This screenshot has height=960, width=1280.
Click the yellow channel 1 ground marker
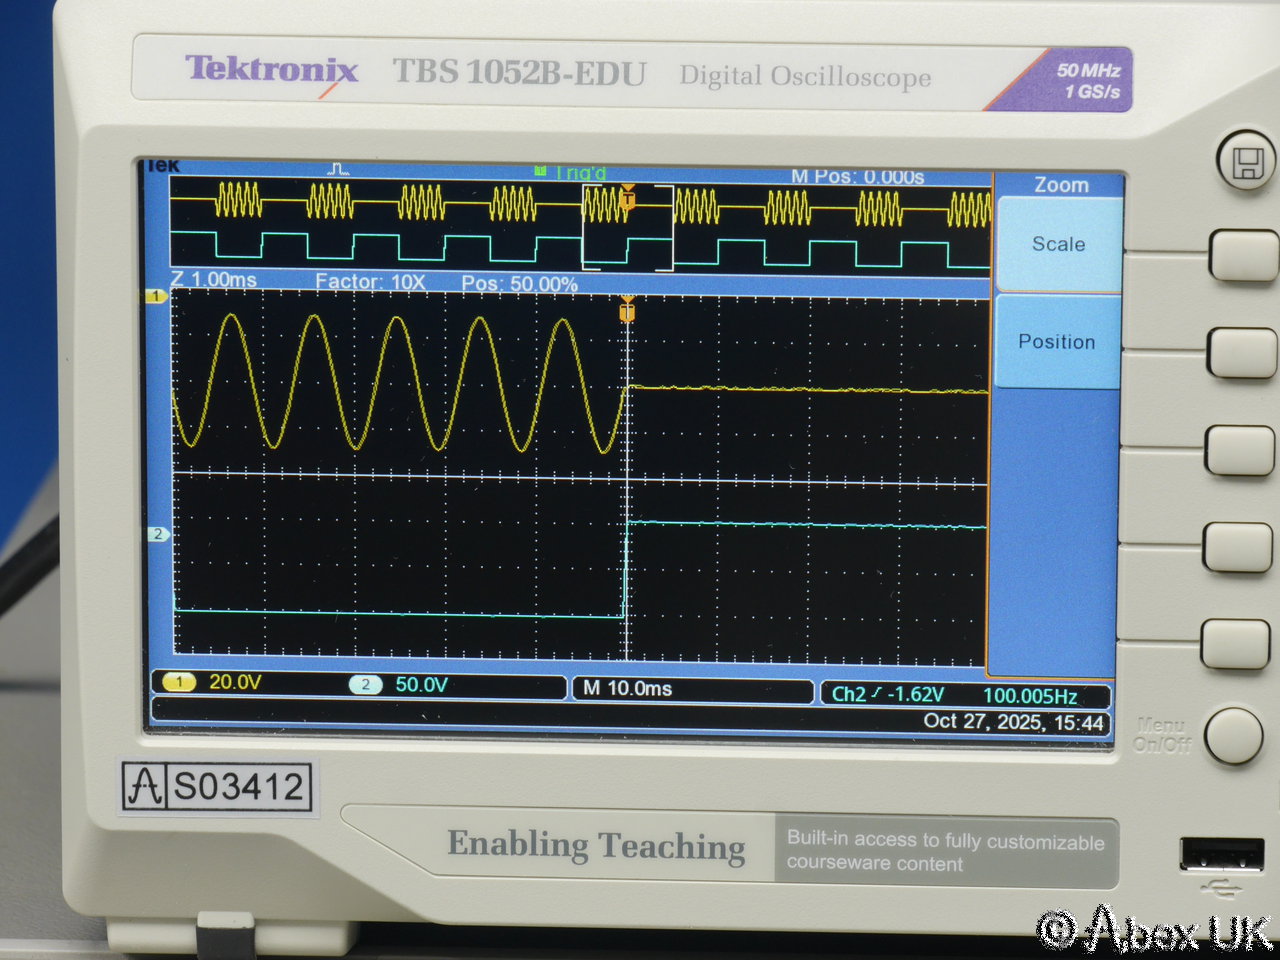(x=156, y=297)
